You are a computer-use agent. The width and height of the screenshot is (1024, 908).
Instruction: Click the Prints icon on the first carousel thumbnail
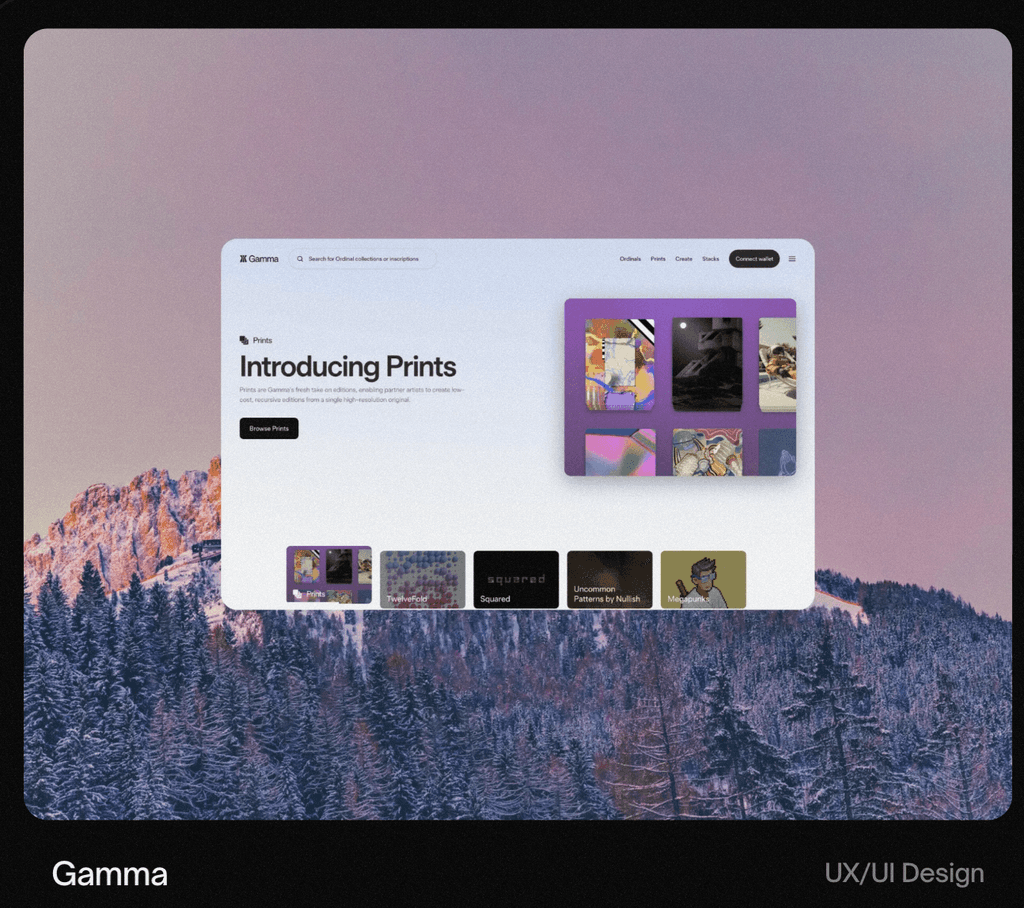pos(298,594)
